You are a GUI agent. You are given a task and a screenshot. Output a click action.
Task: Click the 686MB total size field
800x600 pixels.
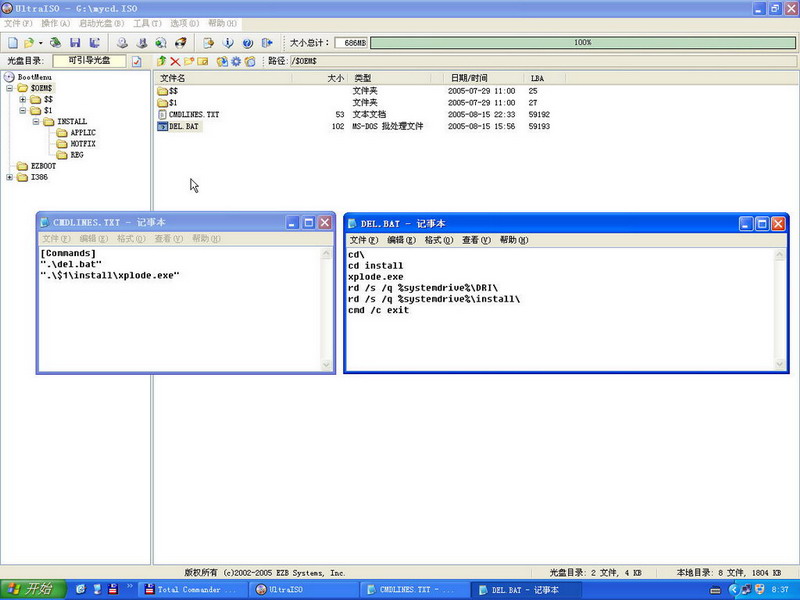point(351,43)
